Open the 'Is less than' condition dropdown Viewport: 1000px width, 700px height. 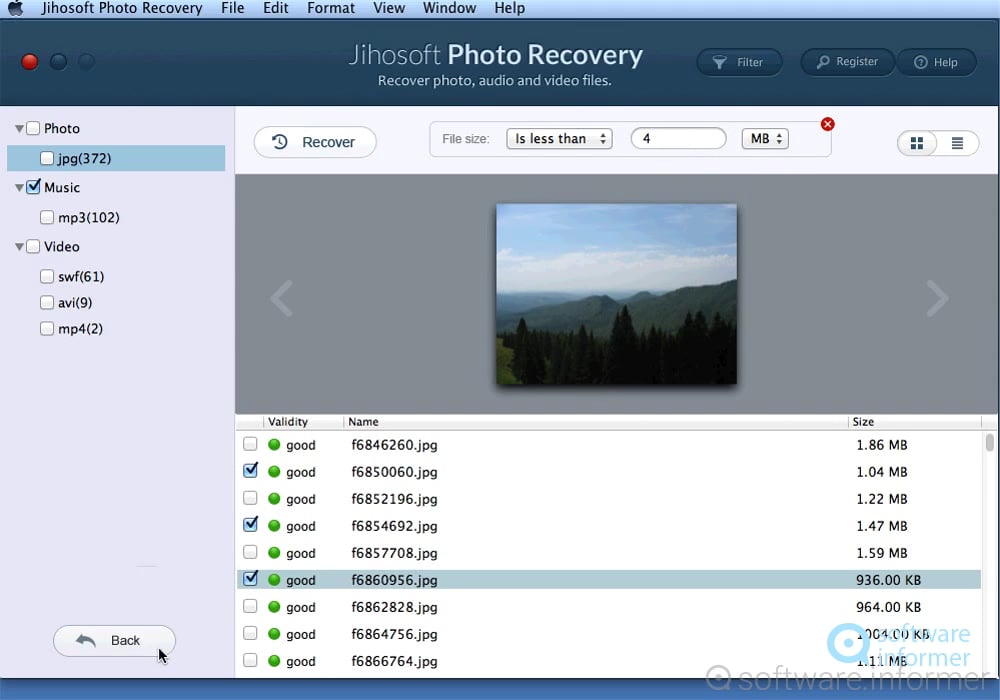(x=559, y=138)
